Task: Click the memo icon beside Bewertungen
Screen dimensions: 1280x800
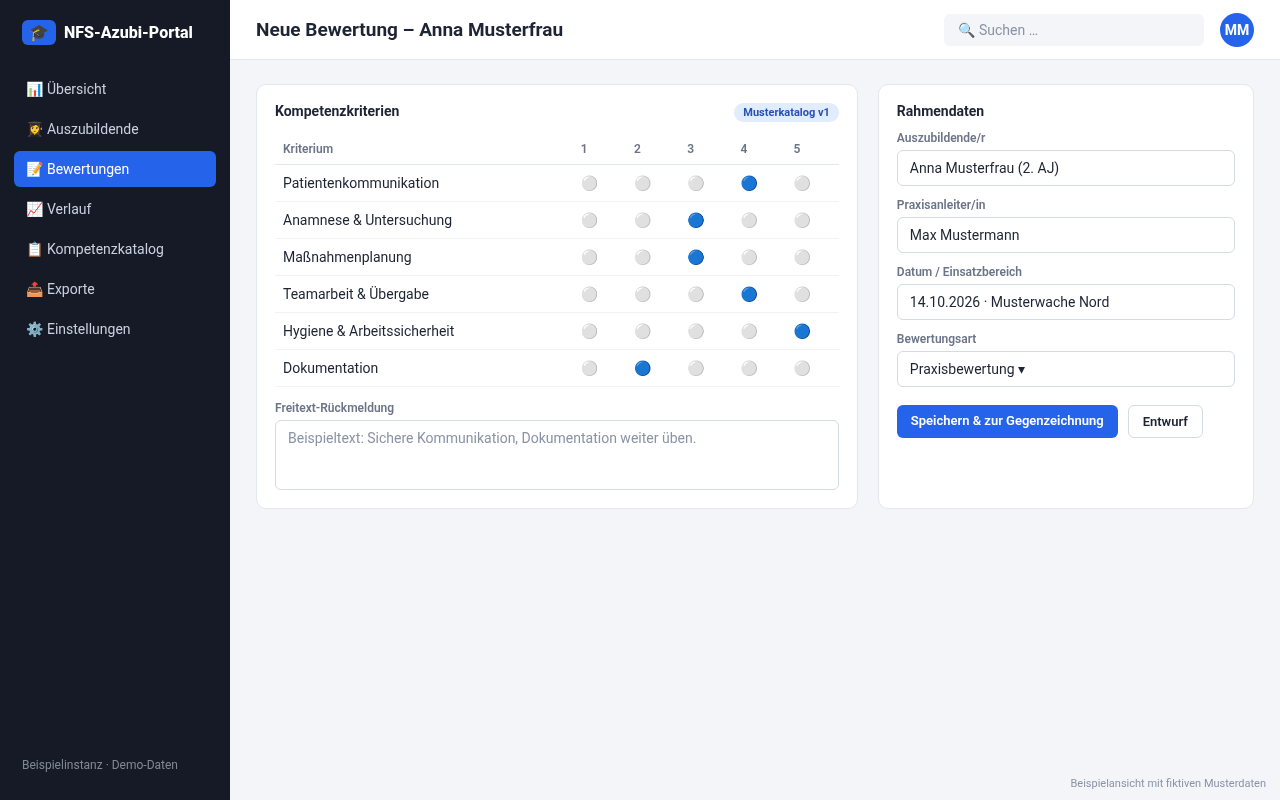Action: click(34, 169)
